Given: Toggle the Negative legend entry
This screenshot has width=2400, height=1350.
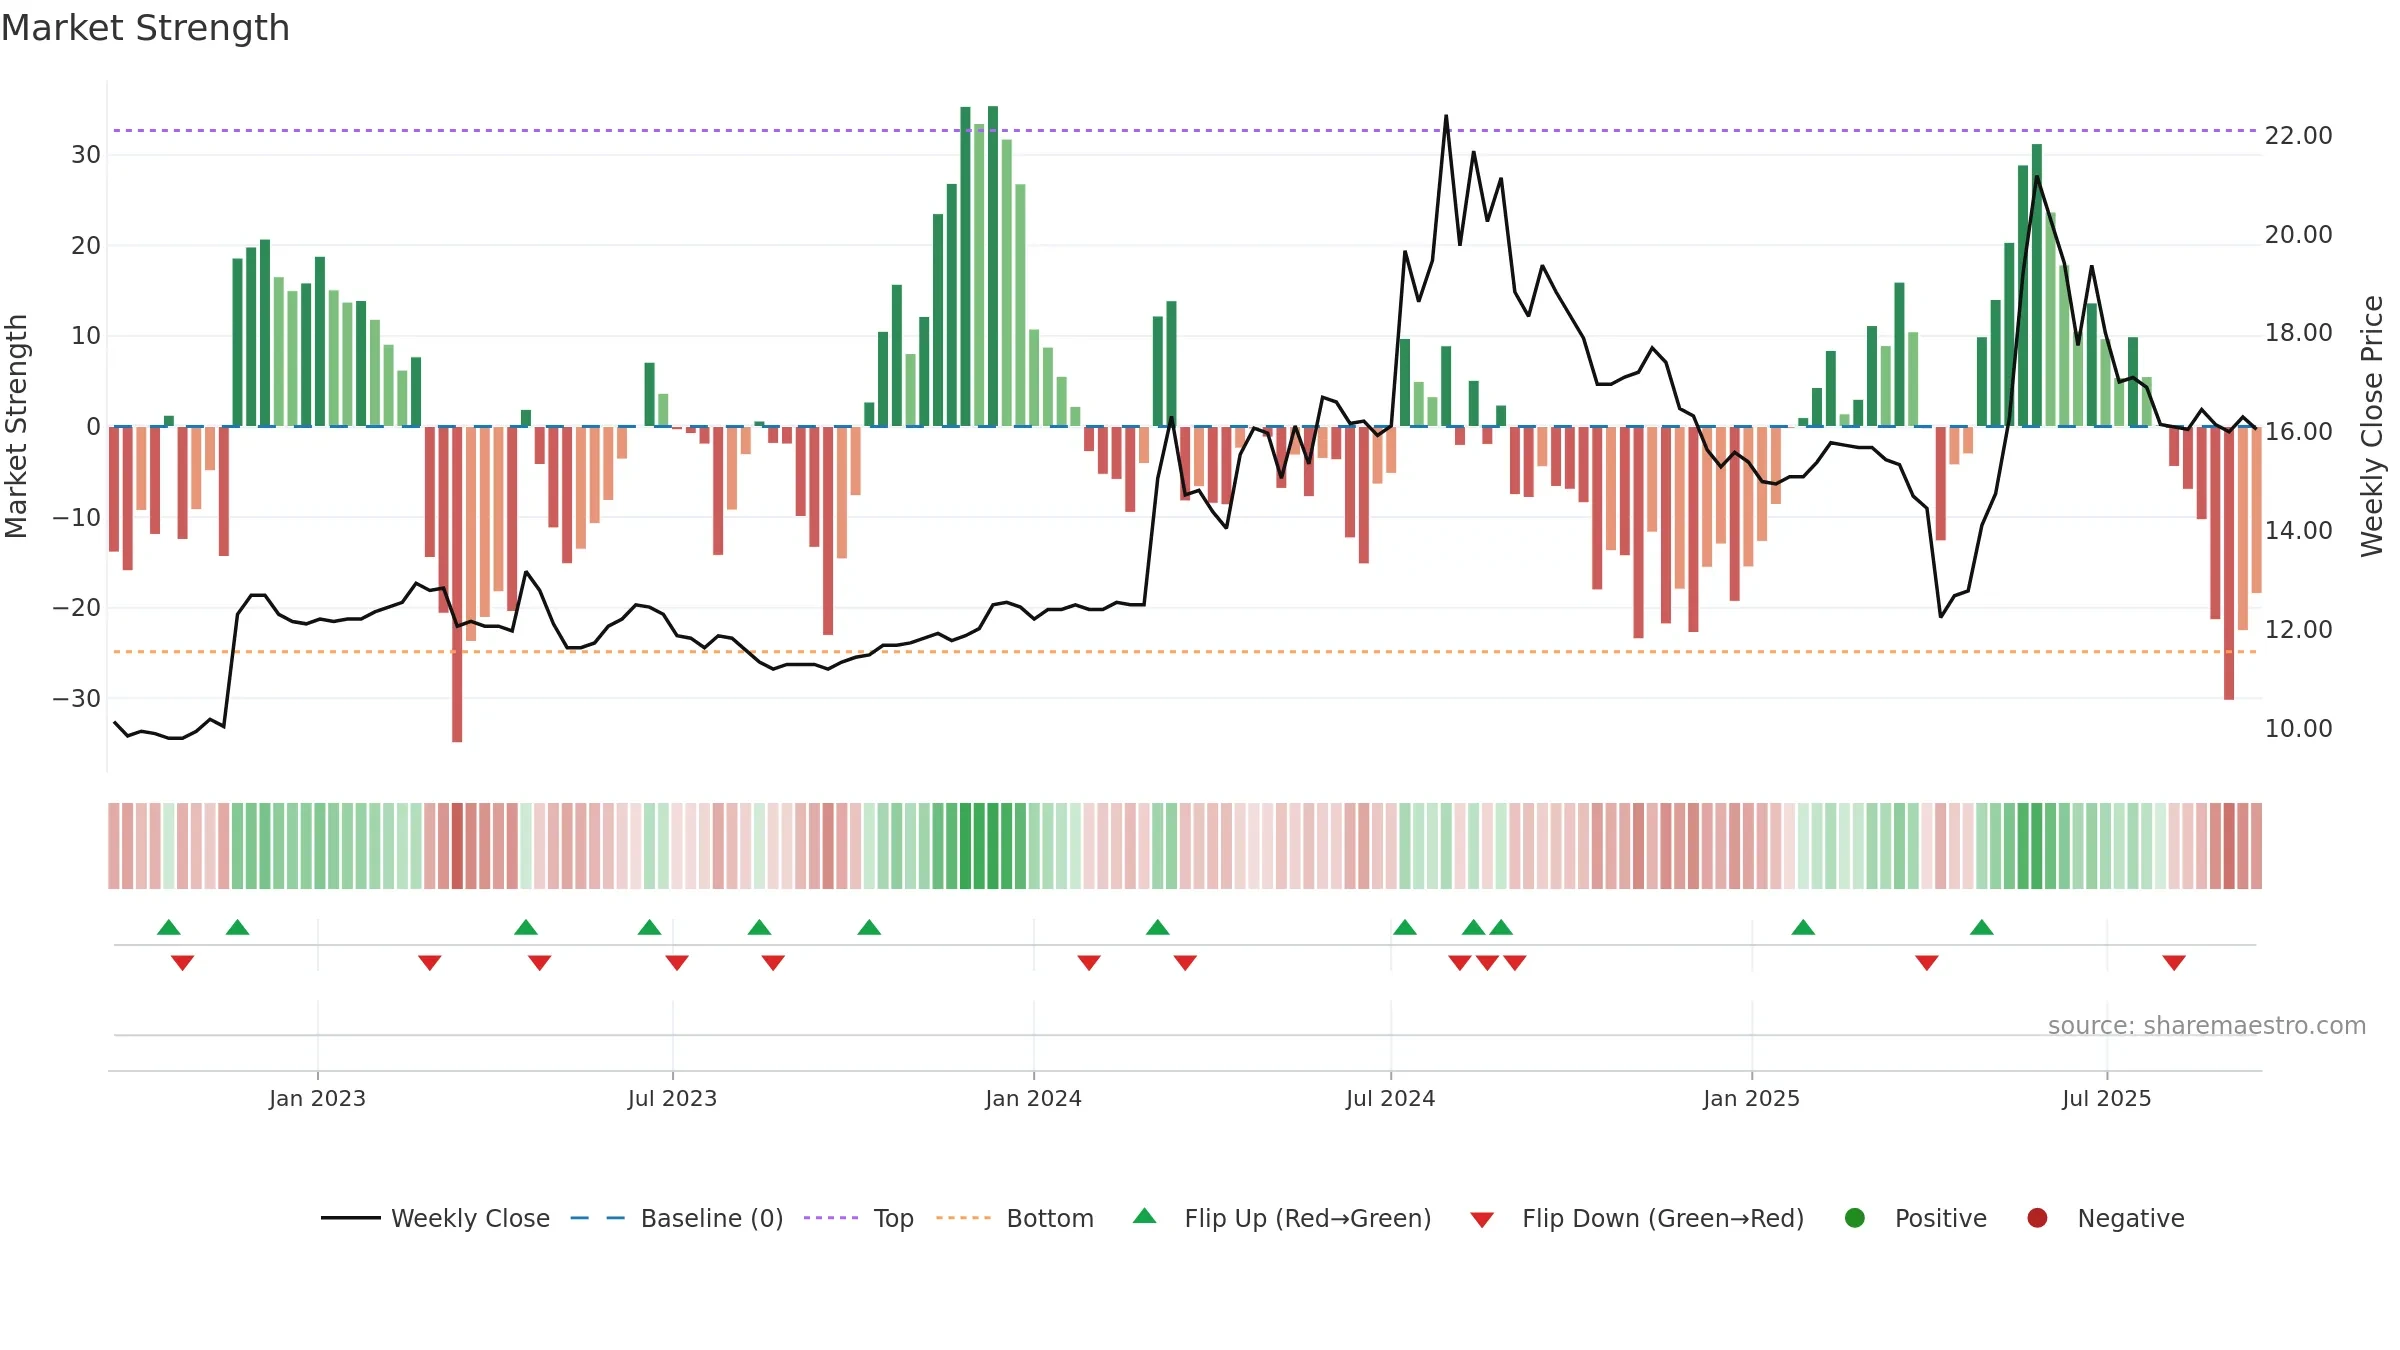Looking at the screenshot, I should (x=2105, y=1218).
